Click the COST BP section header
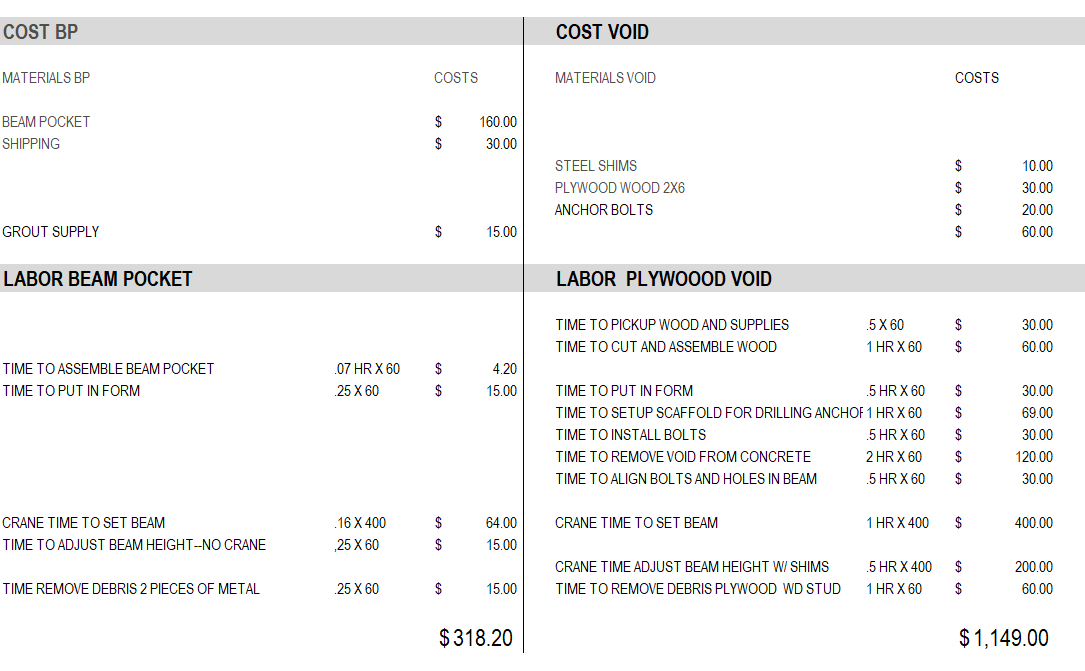This screenshot has height=671, width=1085. click(x=40, y=32)
